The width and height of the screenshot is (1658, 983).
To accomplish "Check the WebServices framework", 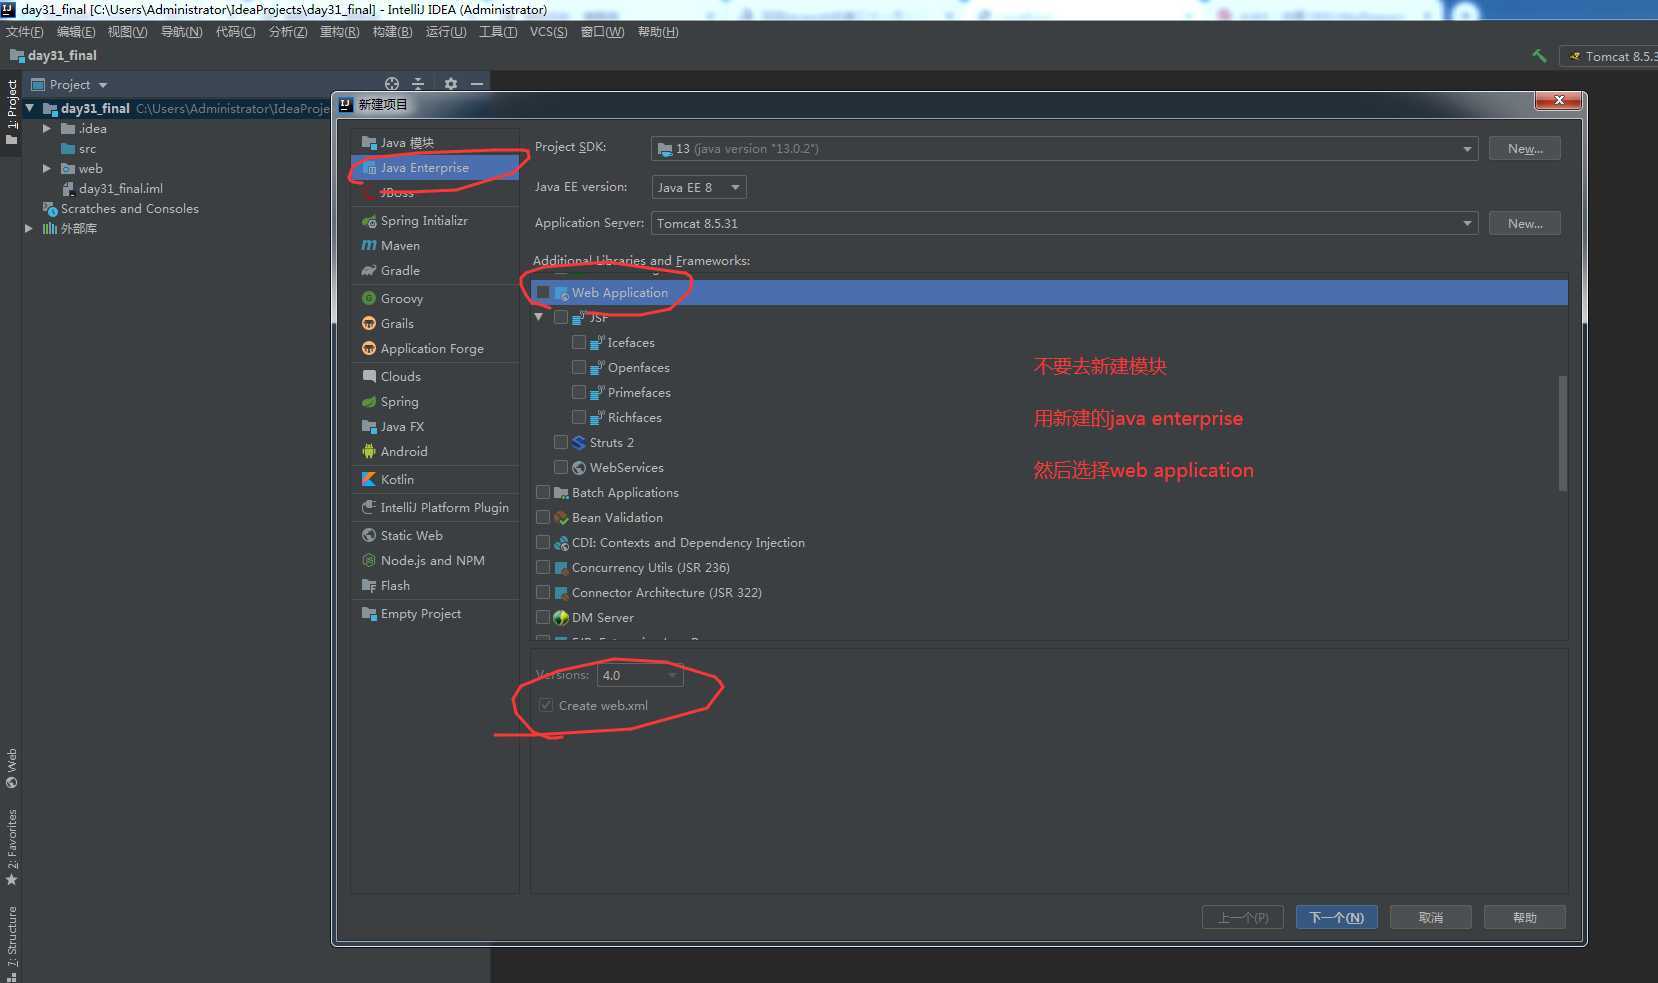I will coord(561,467).
